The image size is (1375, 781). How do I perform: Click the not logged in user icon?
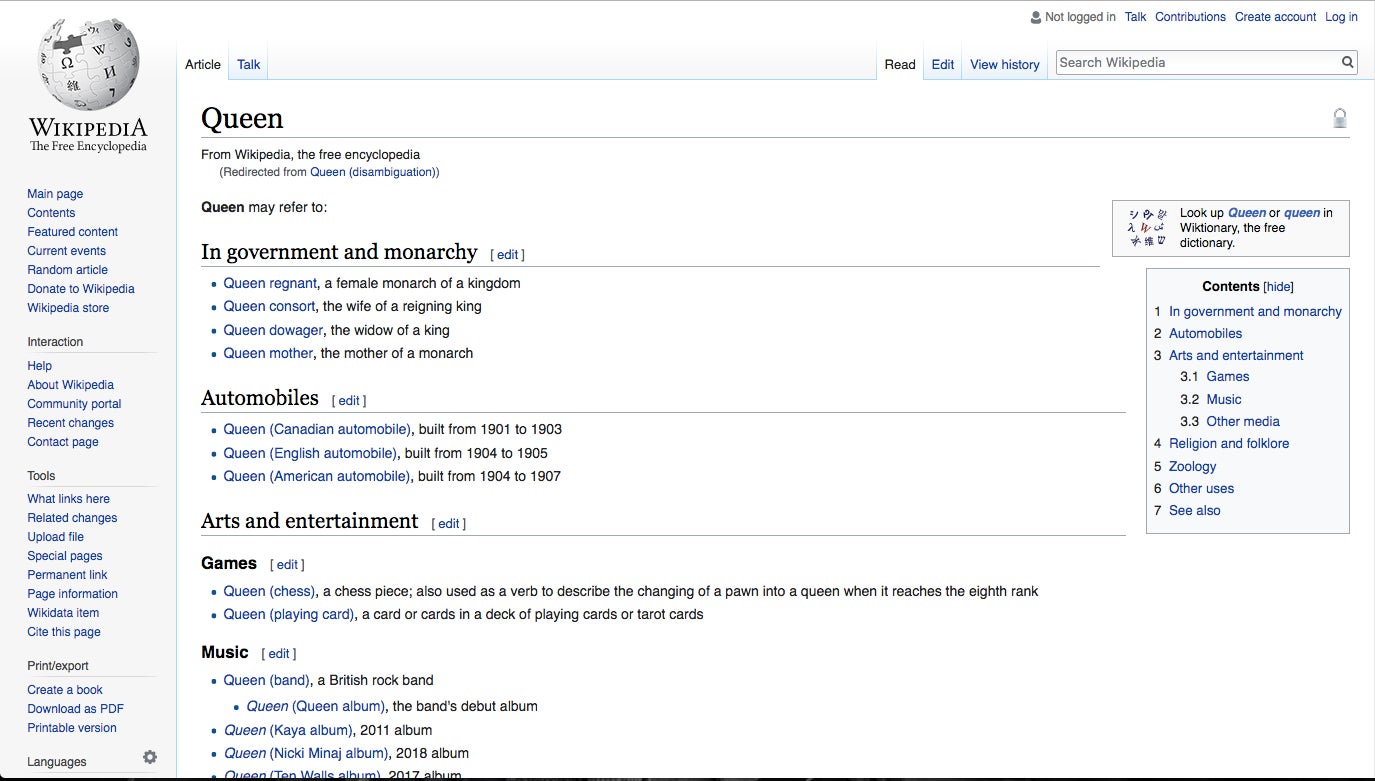[1036, 17]
